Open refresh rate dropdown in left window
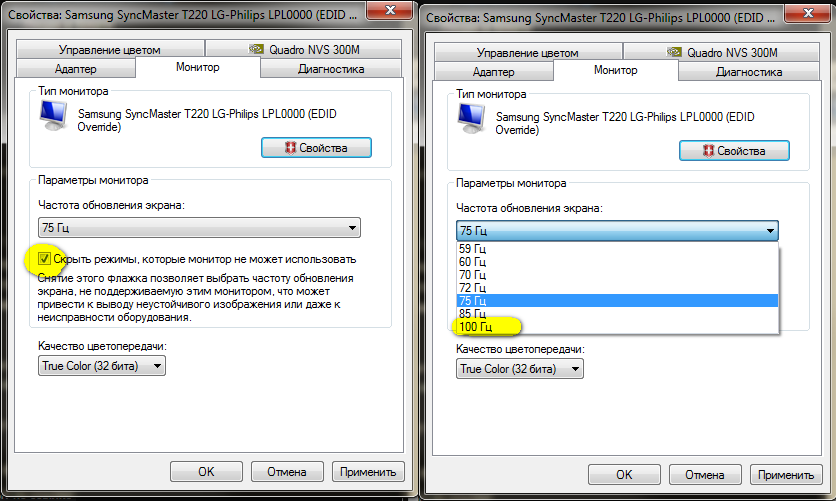Viewport: 836px width, 501px height. (199, 228)
